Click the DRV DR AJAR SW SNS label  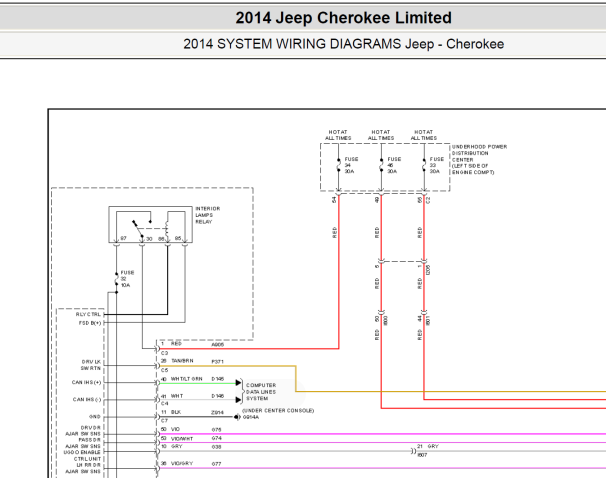(83, 430)
